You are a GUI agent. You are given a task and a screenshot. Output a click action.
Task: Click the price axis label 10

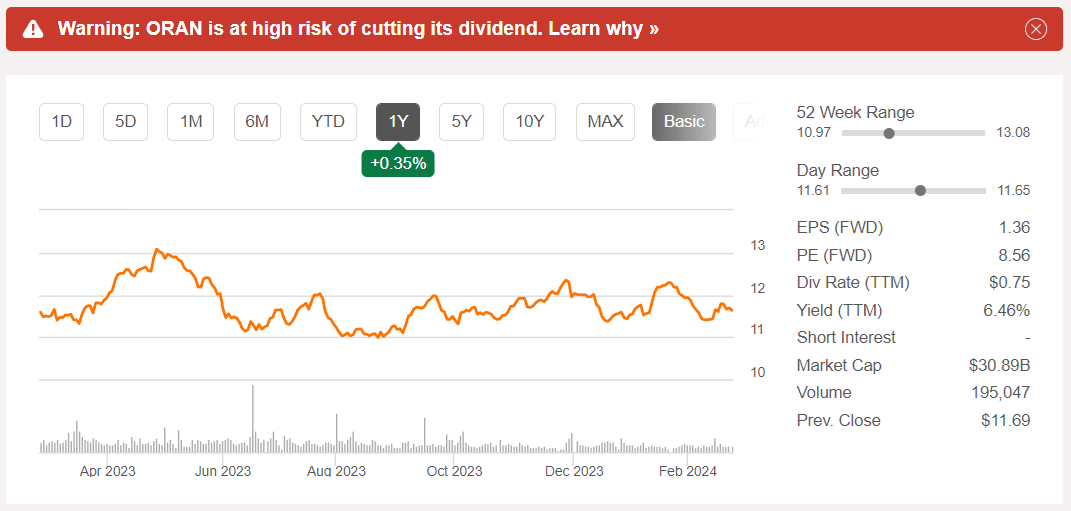click(757, 372)
